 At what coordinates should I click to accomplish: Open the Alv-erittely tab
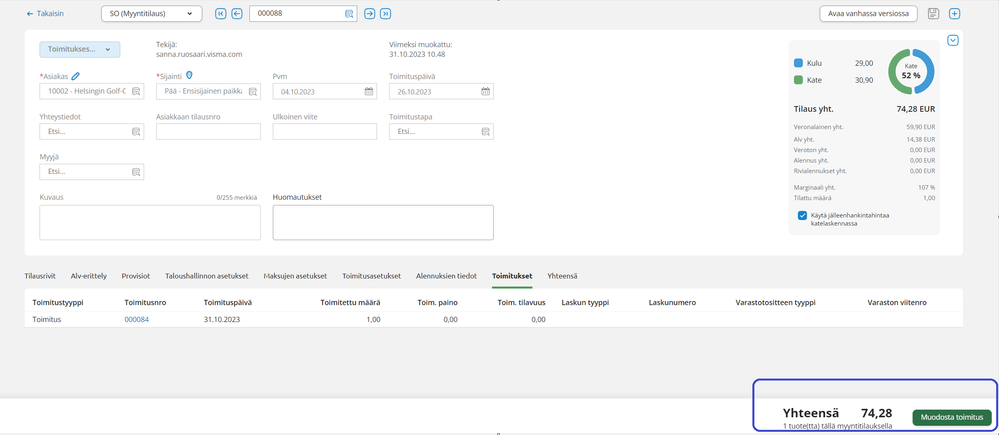pos(89,275)
